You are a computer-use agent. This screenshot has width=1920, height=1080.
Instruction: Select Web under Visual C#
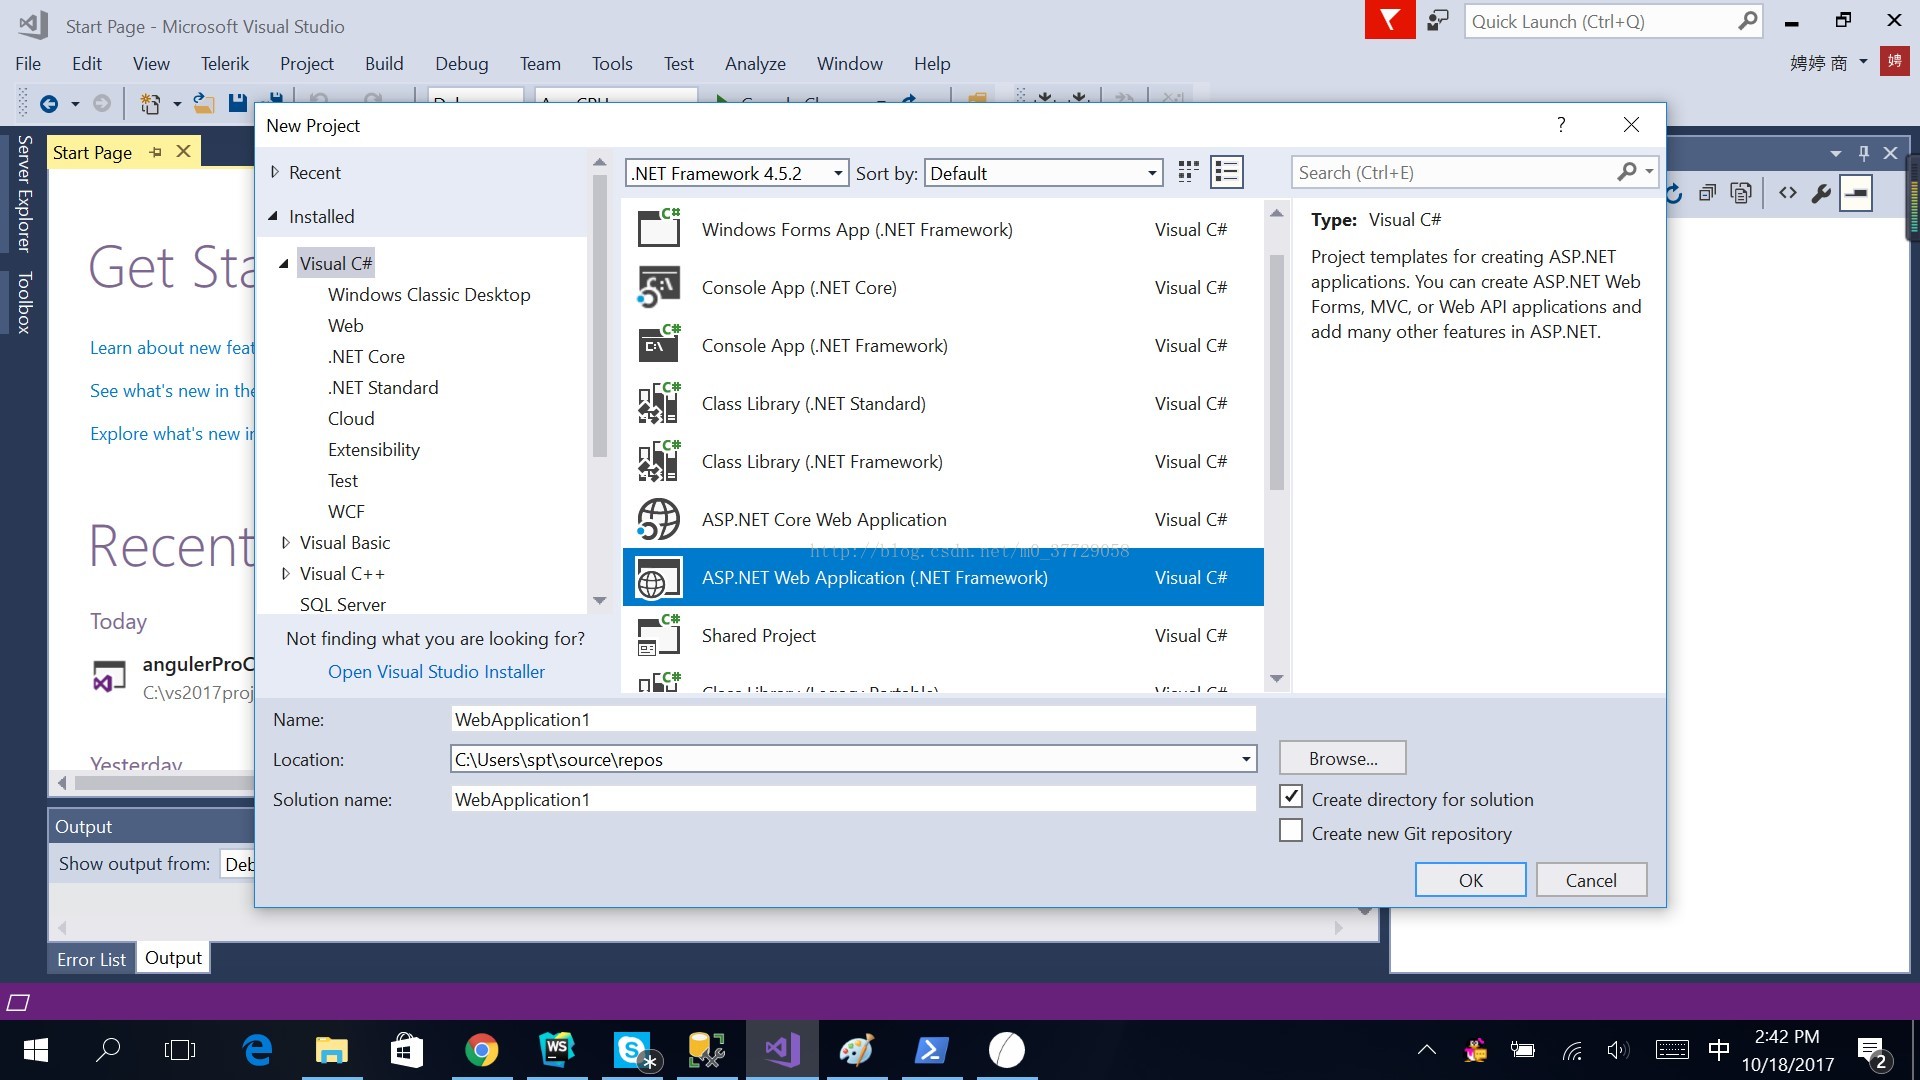click(x=345, y=325)
